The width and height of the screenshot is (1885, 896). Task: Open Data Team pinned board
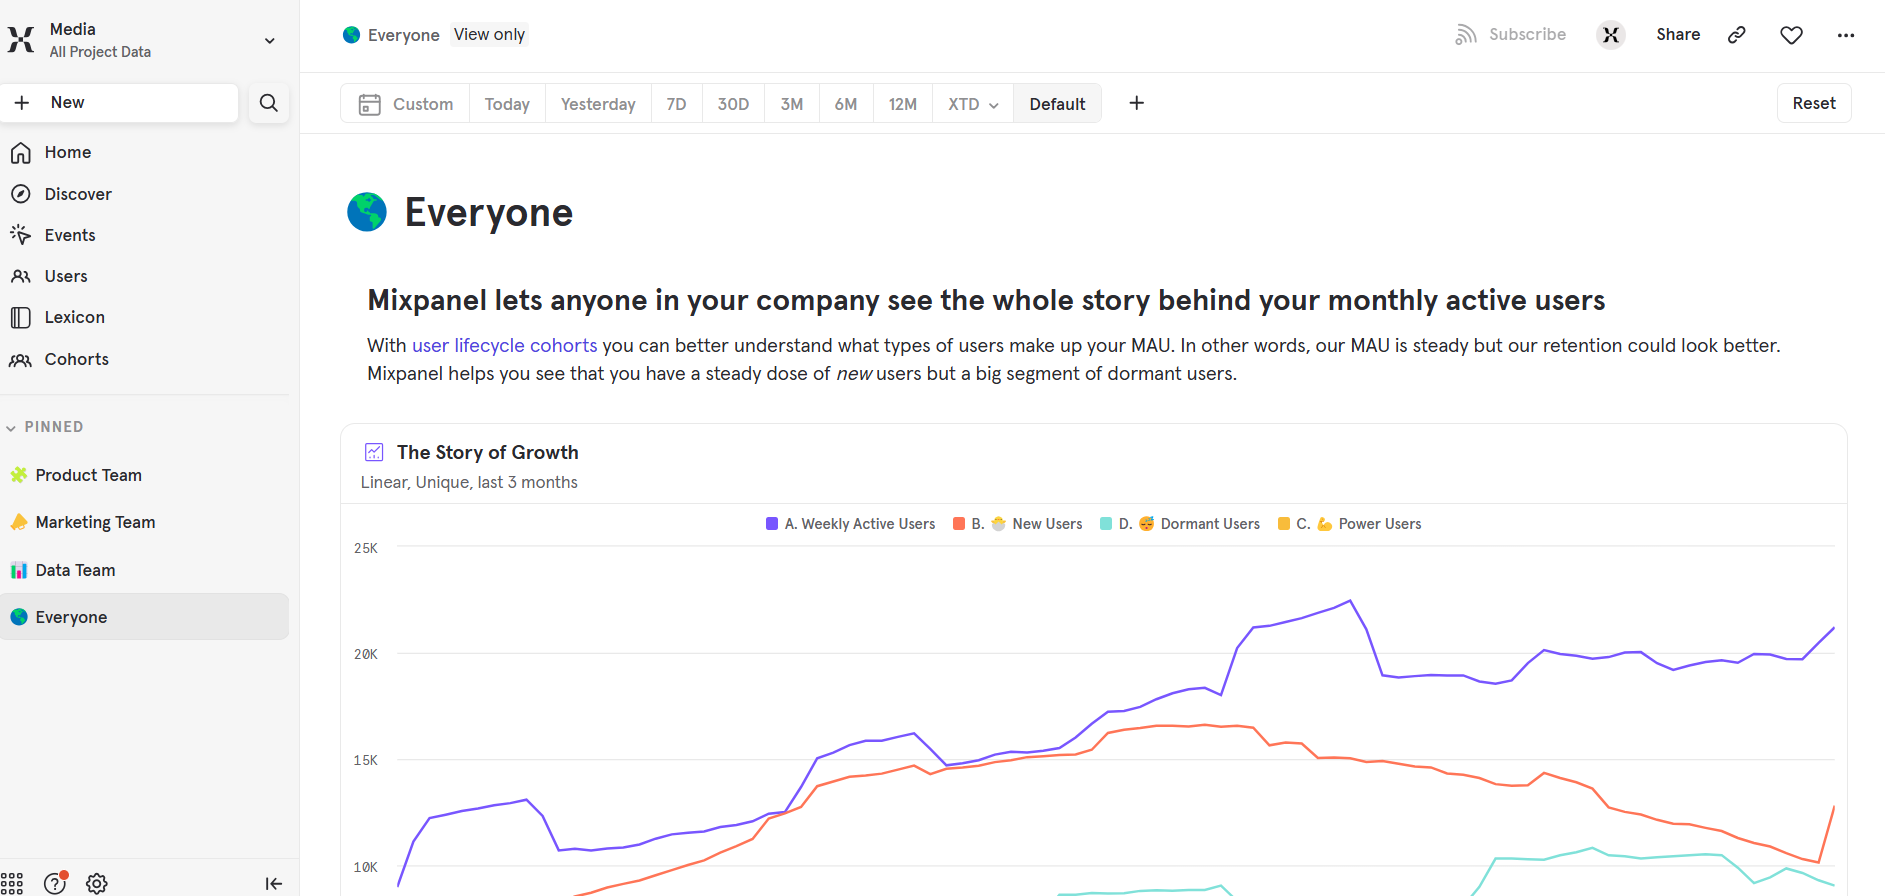pyautogui.click(x=75, y=570)
